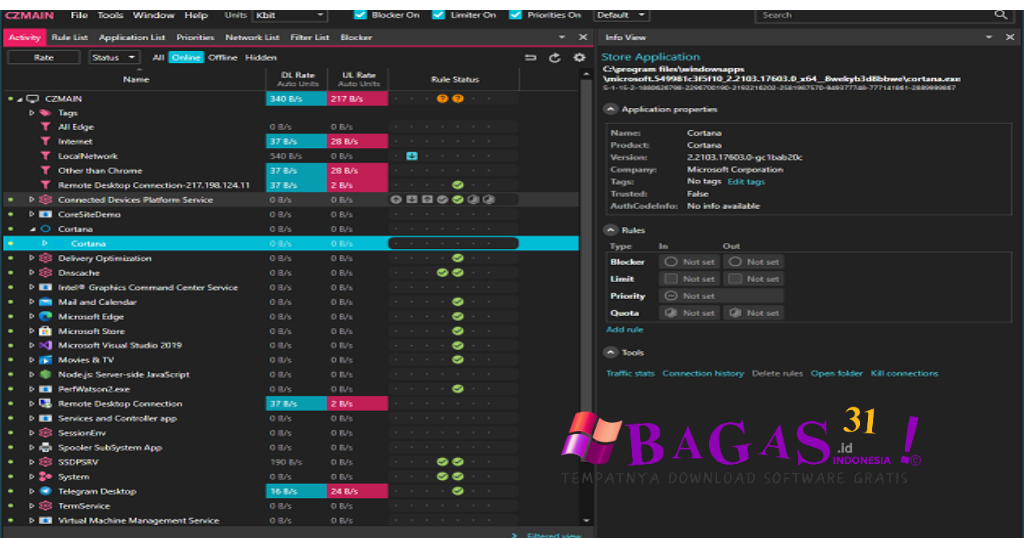Collapse Application properties section

tap(611, 109)
